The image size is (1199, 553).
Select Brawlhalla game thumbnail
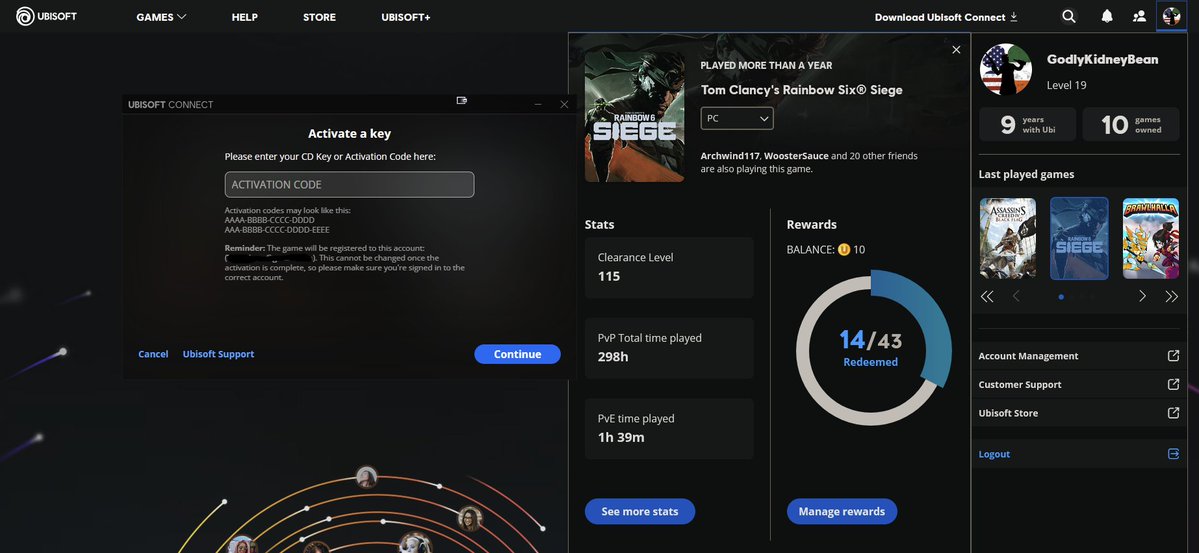tap(1151, 238)
